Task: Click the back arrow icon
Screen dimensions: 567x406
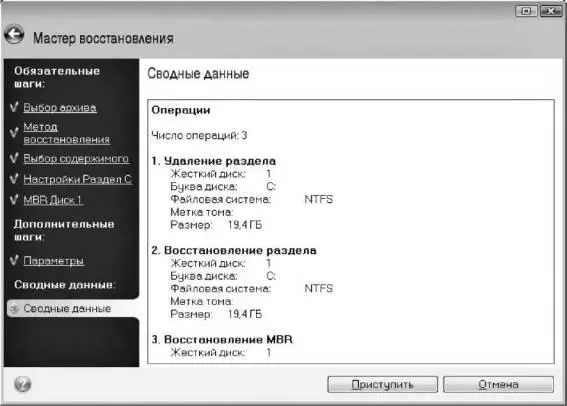Action: click(x=14, y=35)
